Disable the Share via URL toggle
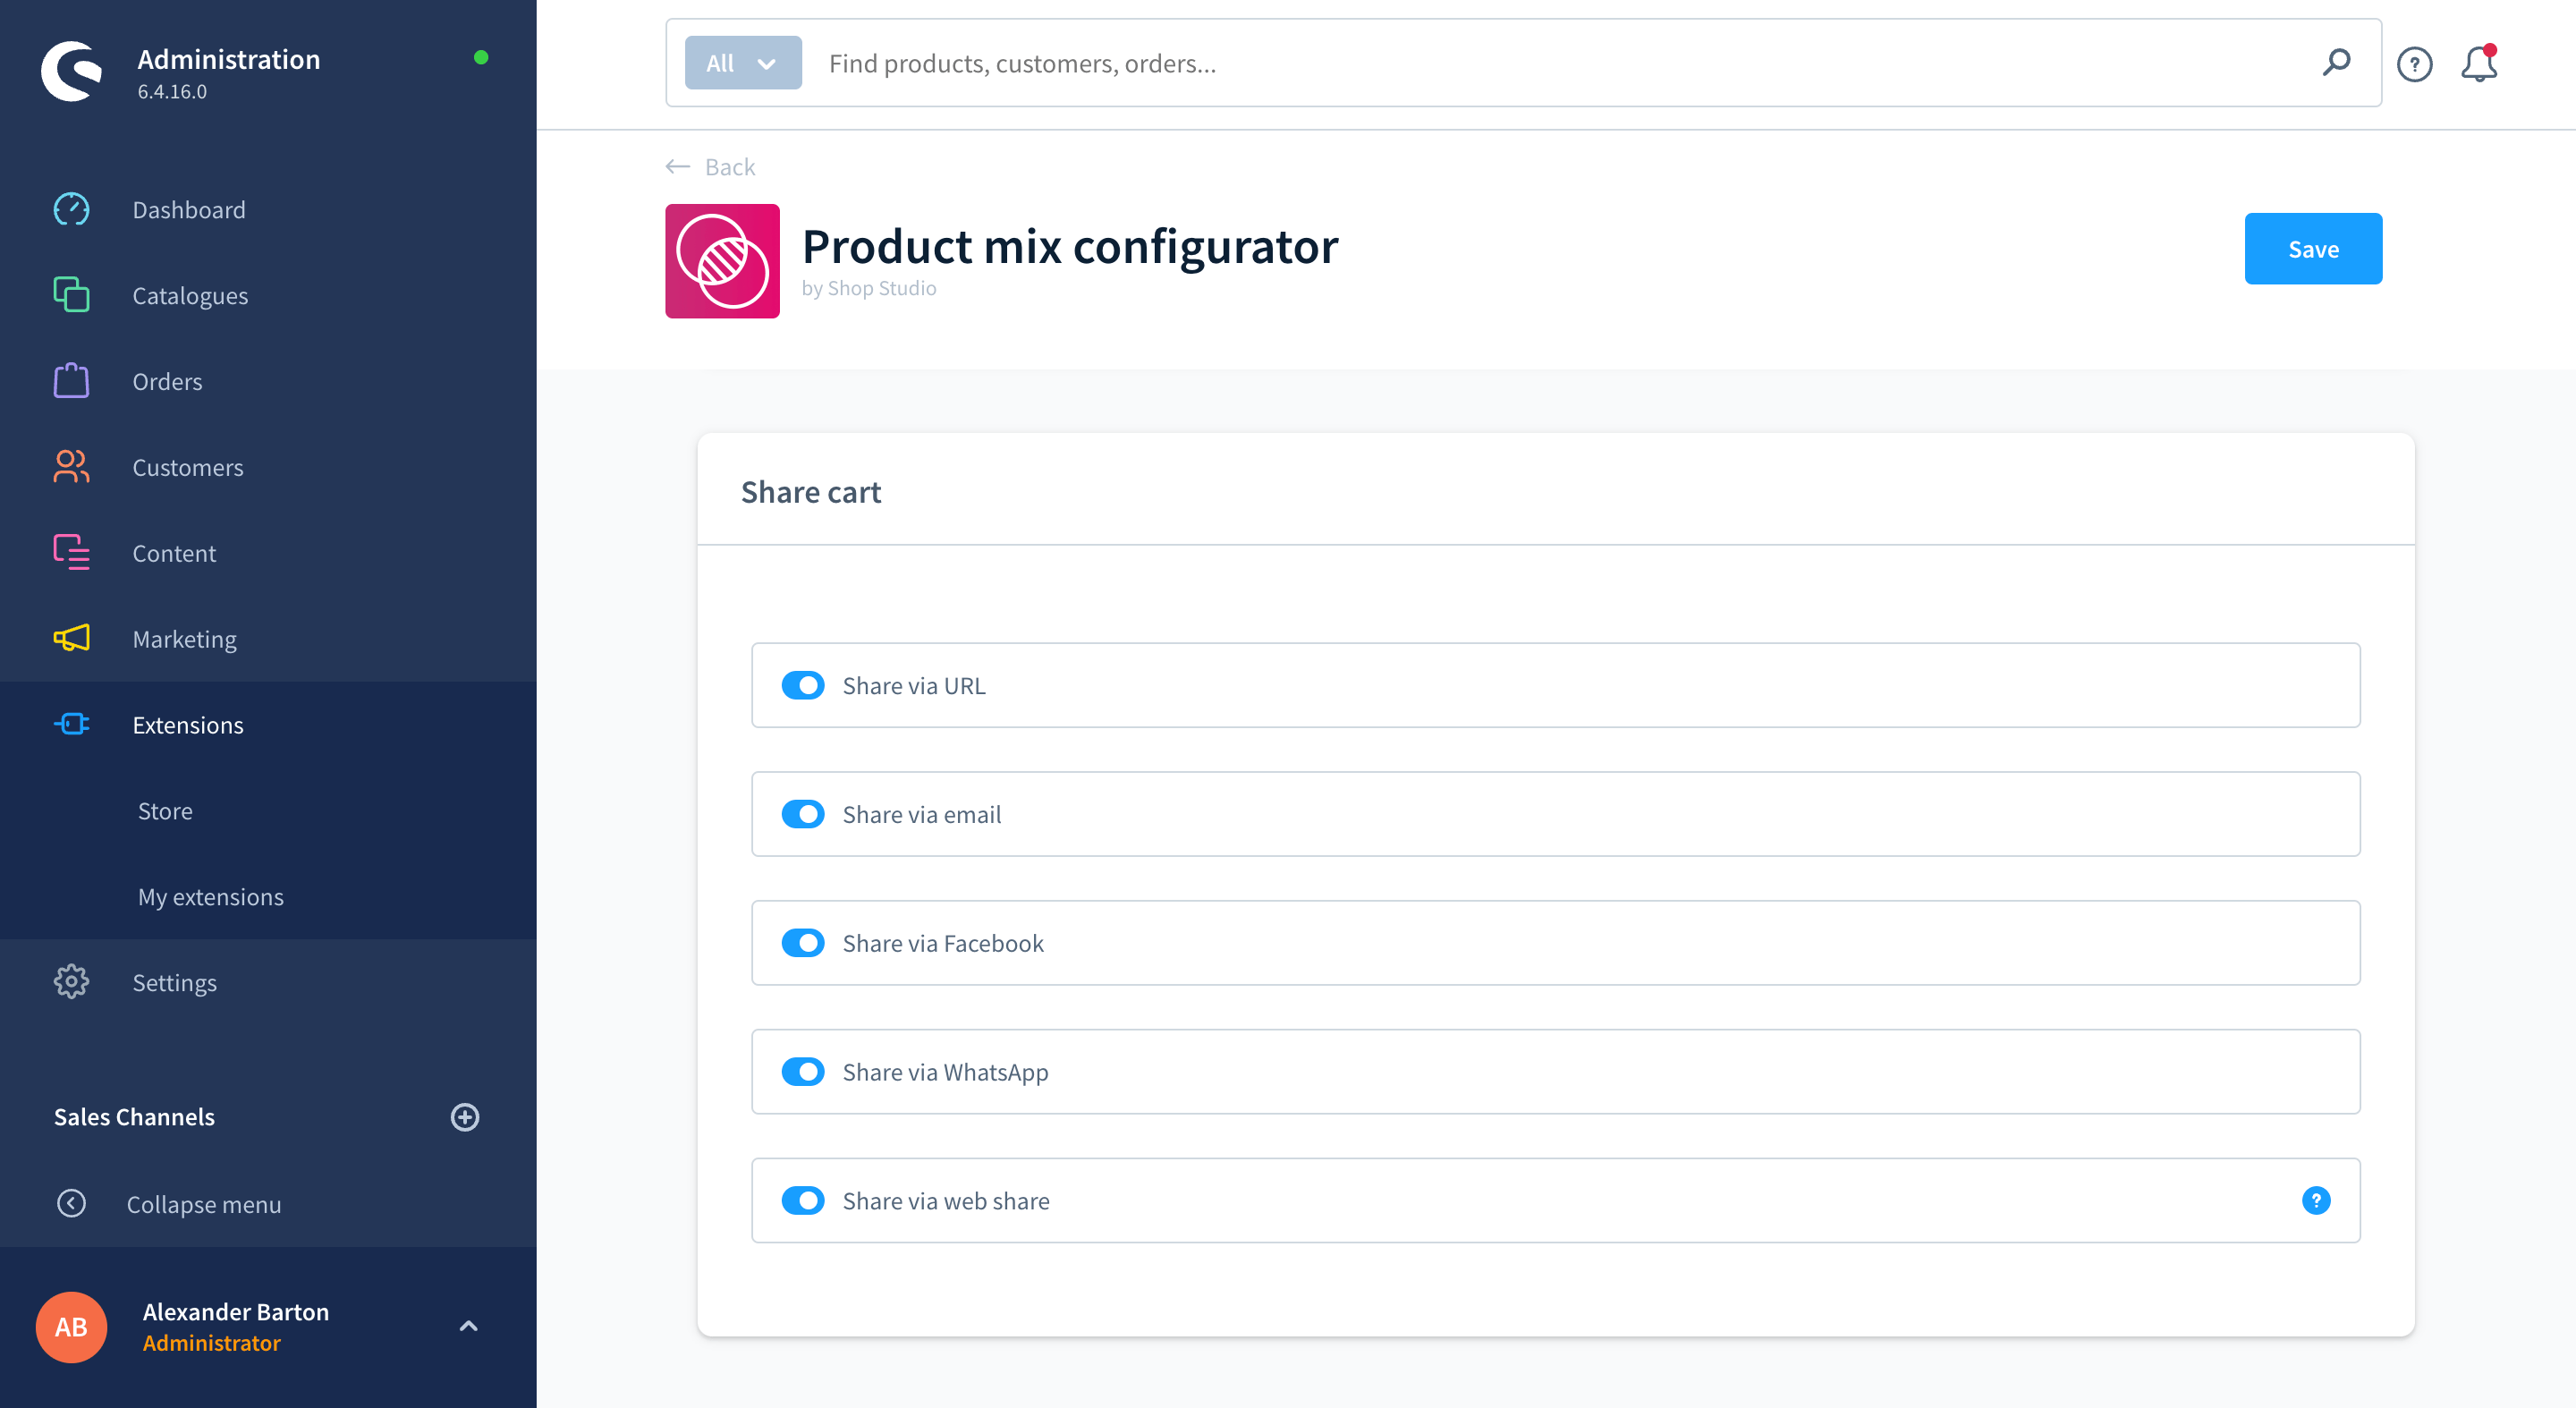 point(803,685)
